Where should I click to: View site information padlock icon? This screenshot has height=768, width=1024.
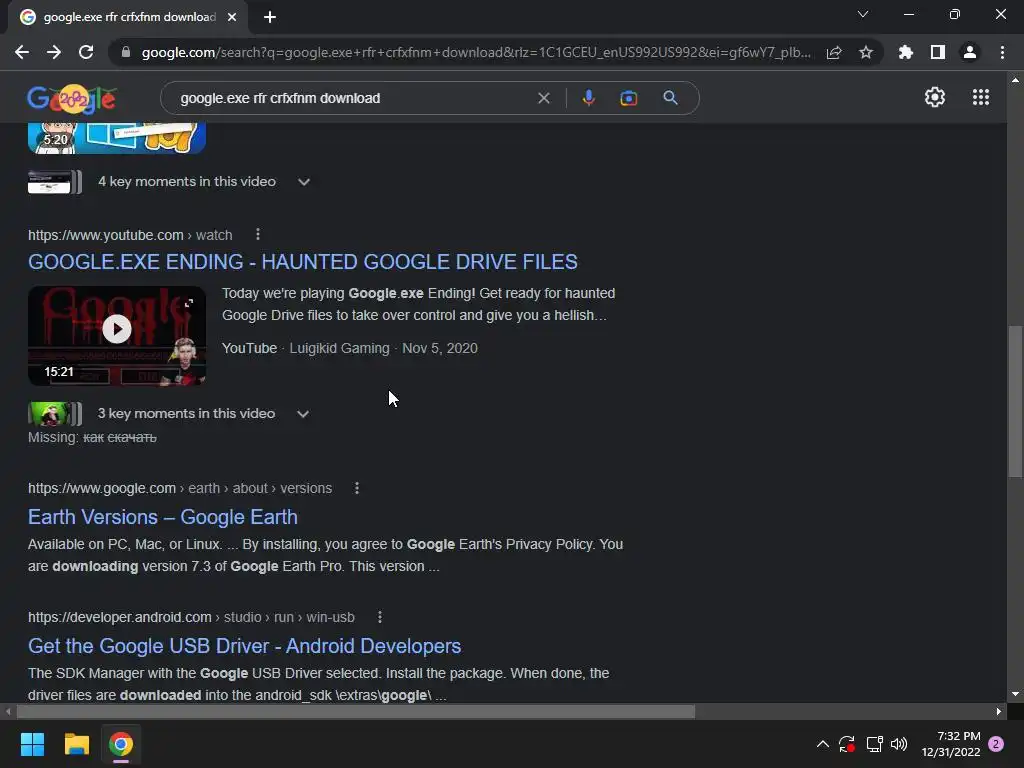(x=126, y=52)
